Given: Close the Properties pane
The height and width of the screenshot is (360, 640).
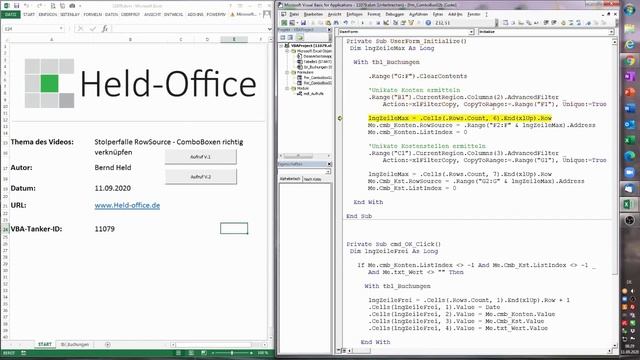Looking at the screenshot, I should [329, 164].
